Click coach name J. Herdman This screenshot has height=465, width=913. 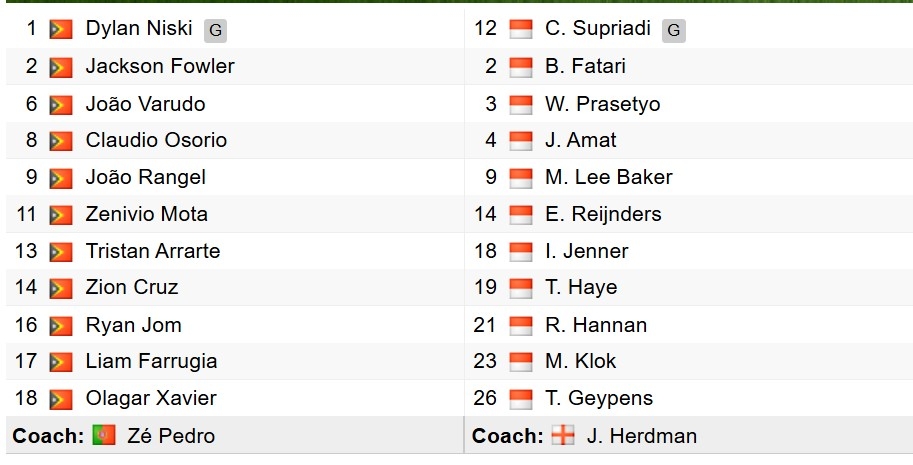tap(642, 436)
